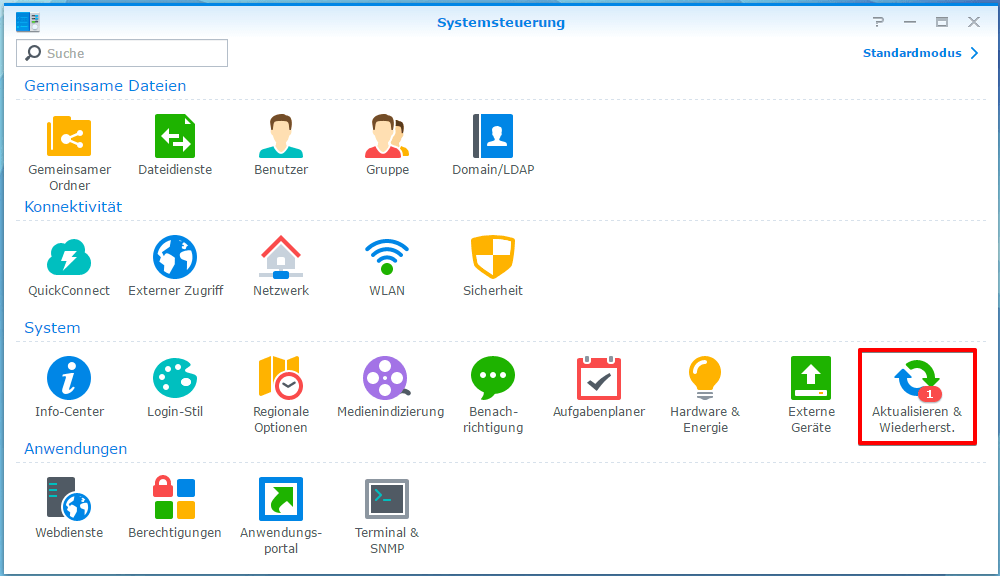Switch to Standardmodus view
Image resolution: width=1000 pixels, height=576 pixels.
920,53
